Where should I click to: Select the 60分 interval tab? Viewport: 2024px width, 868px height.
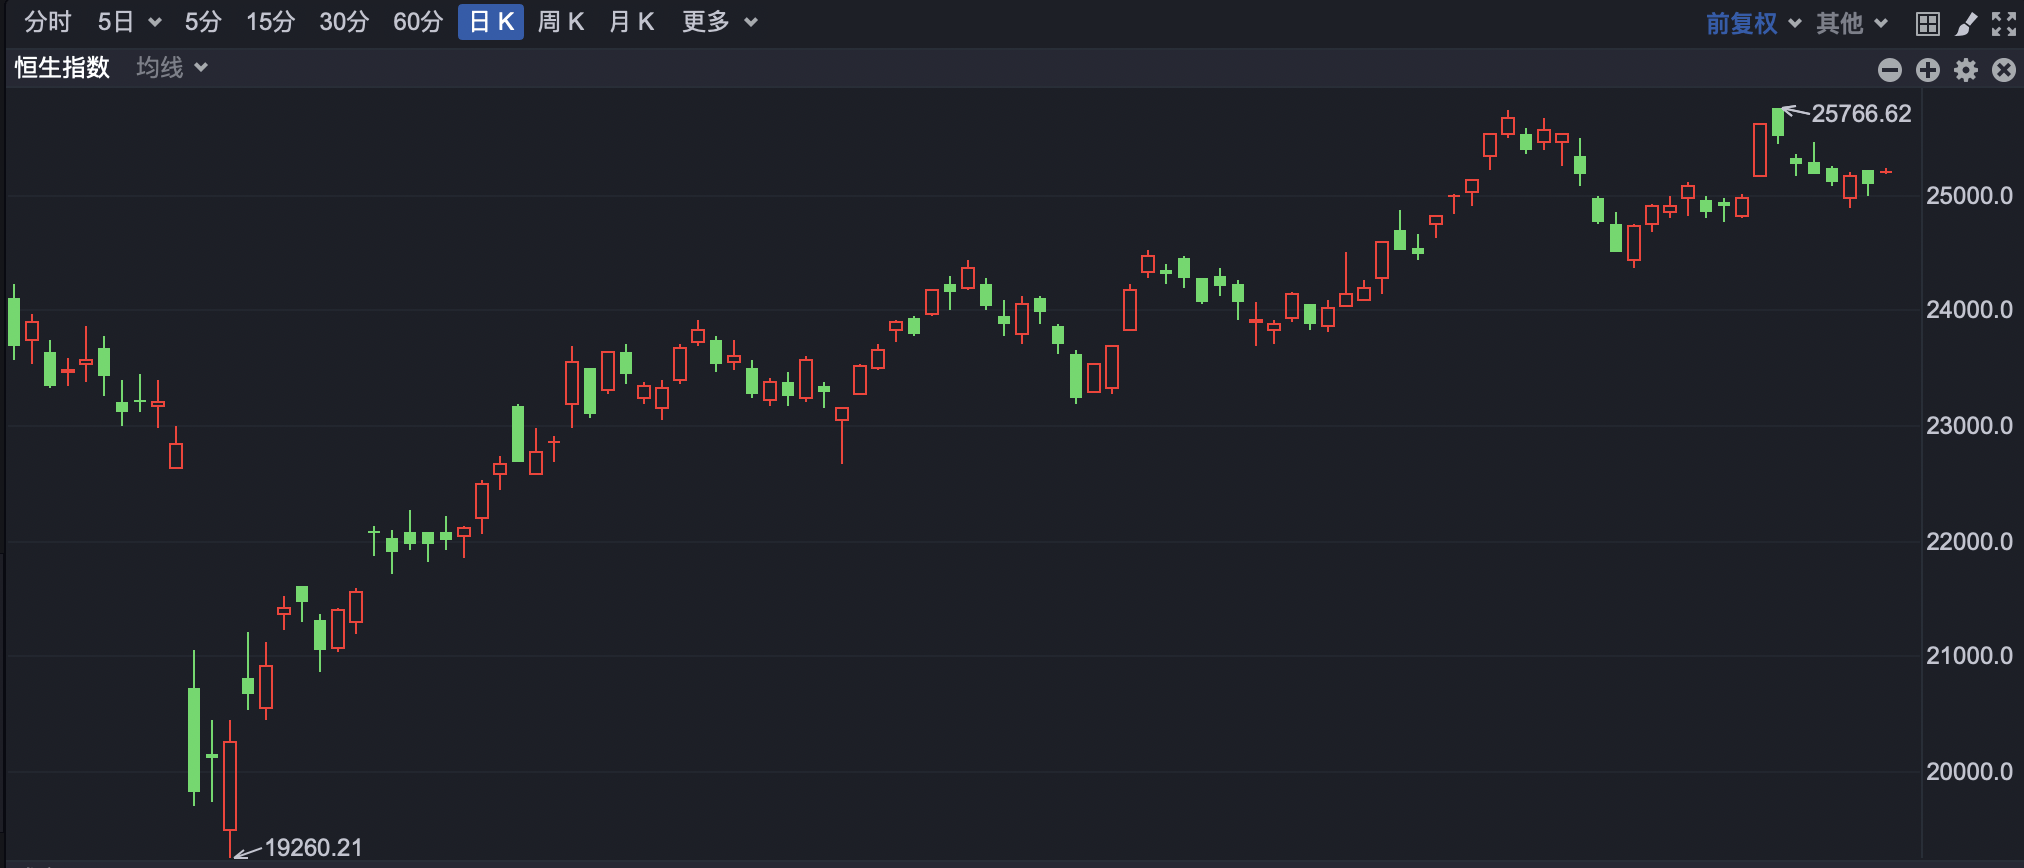tap(418, 22)
